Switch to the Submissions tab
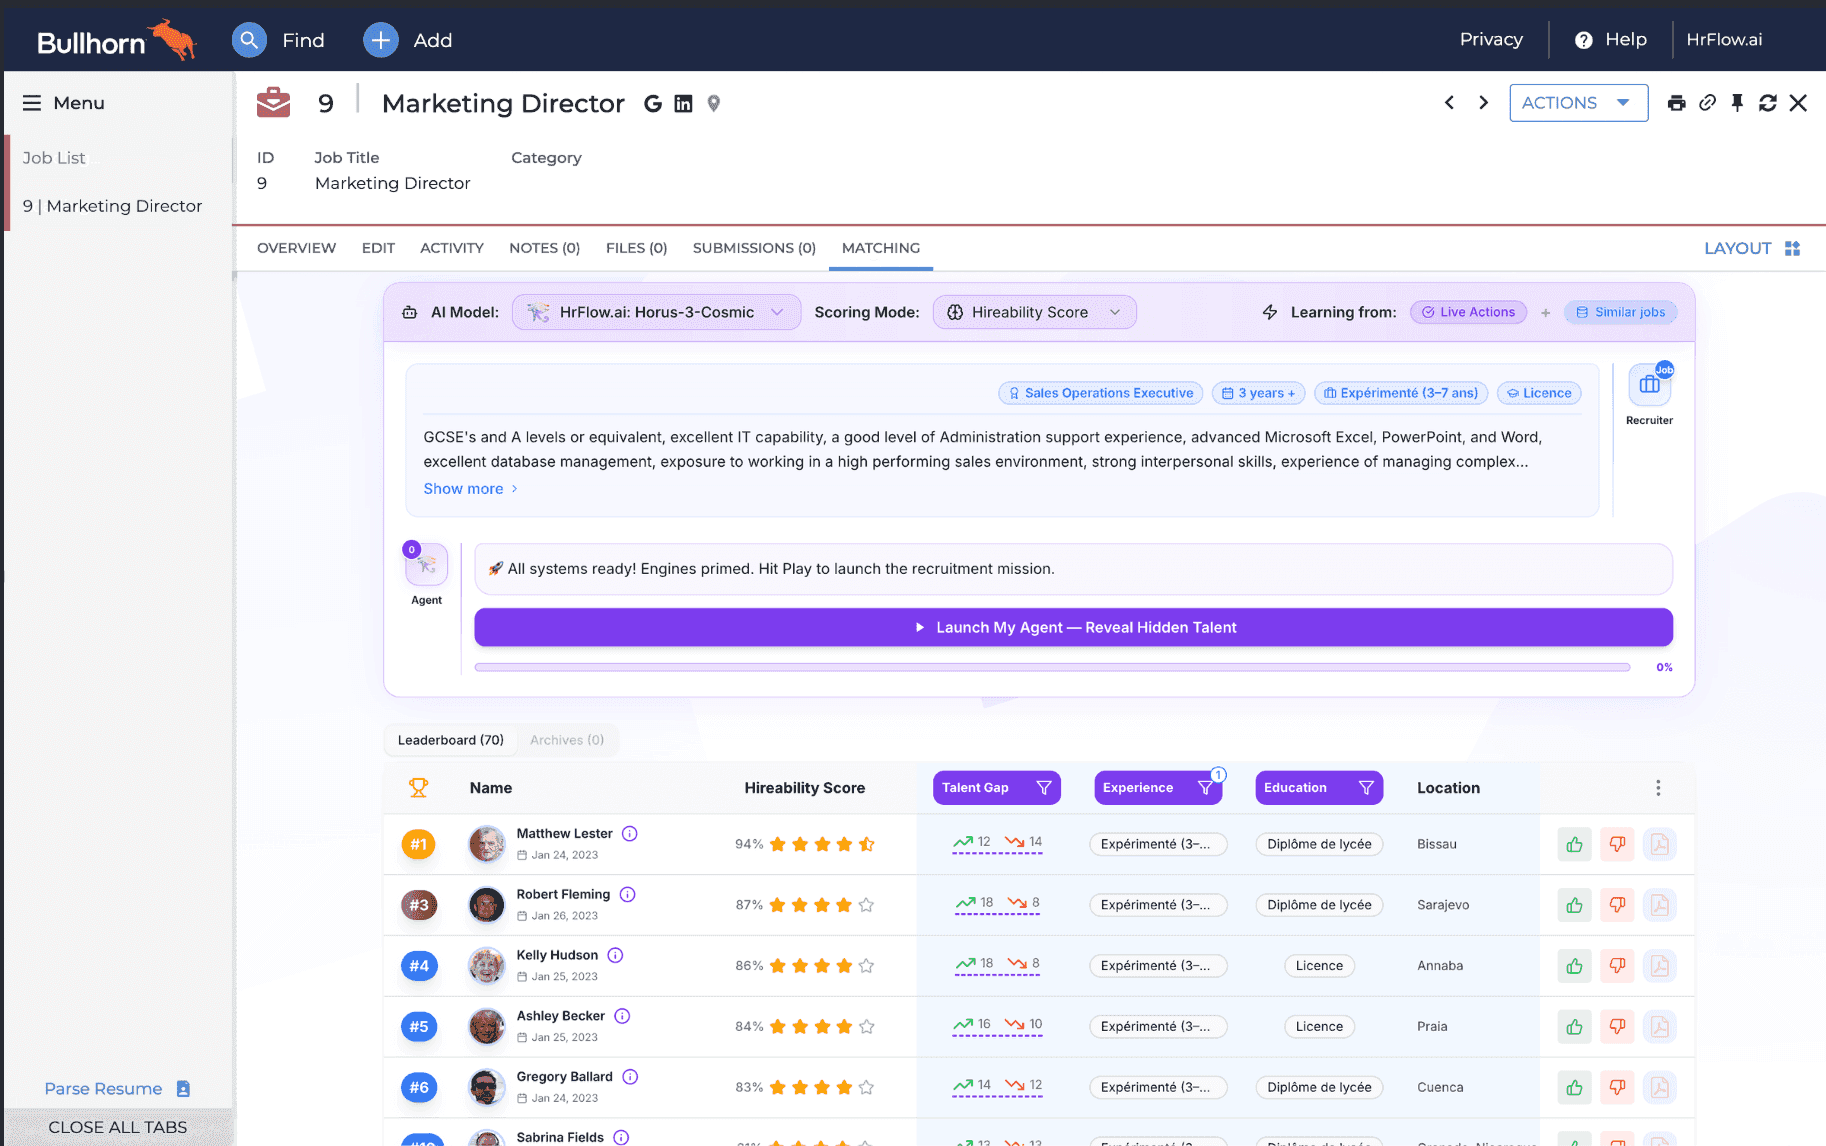Viewport: 1826px width, 1146px height. pyautogui.click(x=754, y=248)
